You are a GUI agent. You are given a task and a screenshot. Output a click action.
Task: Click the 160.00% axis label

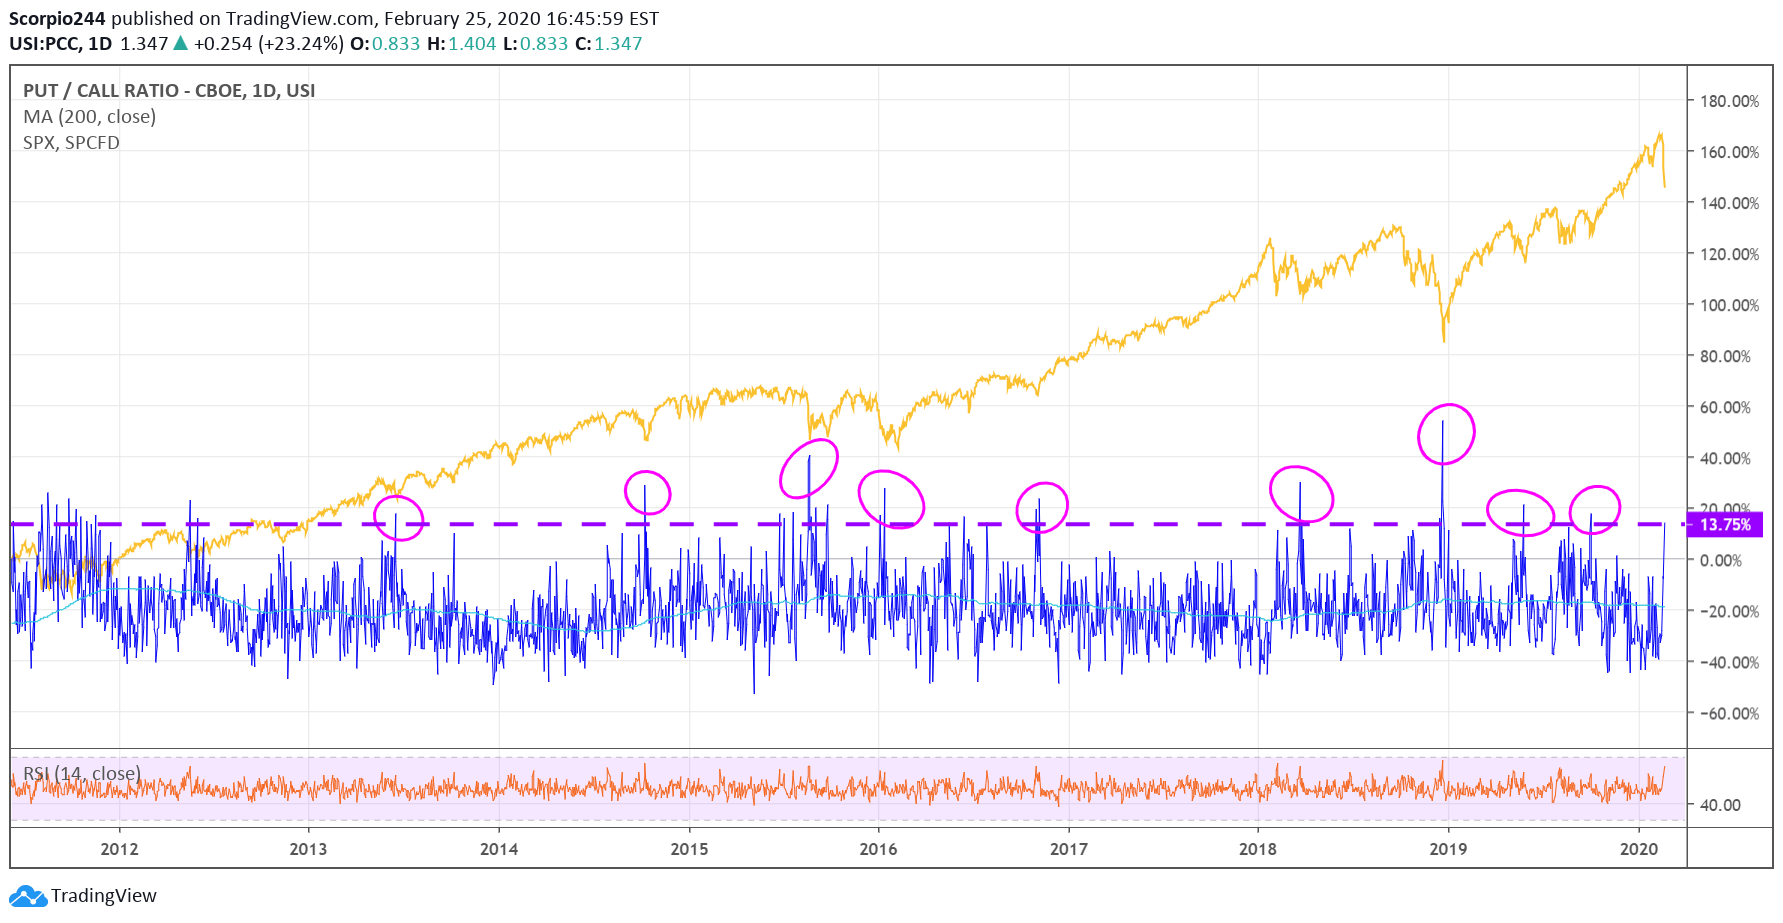coord(1729,152)
